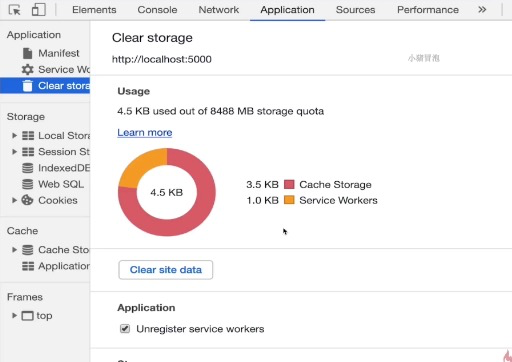This screenshot has height=362, width=512.
Task: Select the inspect element cursor icon
Action: [14, 10]
